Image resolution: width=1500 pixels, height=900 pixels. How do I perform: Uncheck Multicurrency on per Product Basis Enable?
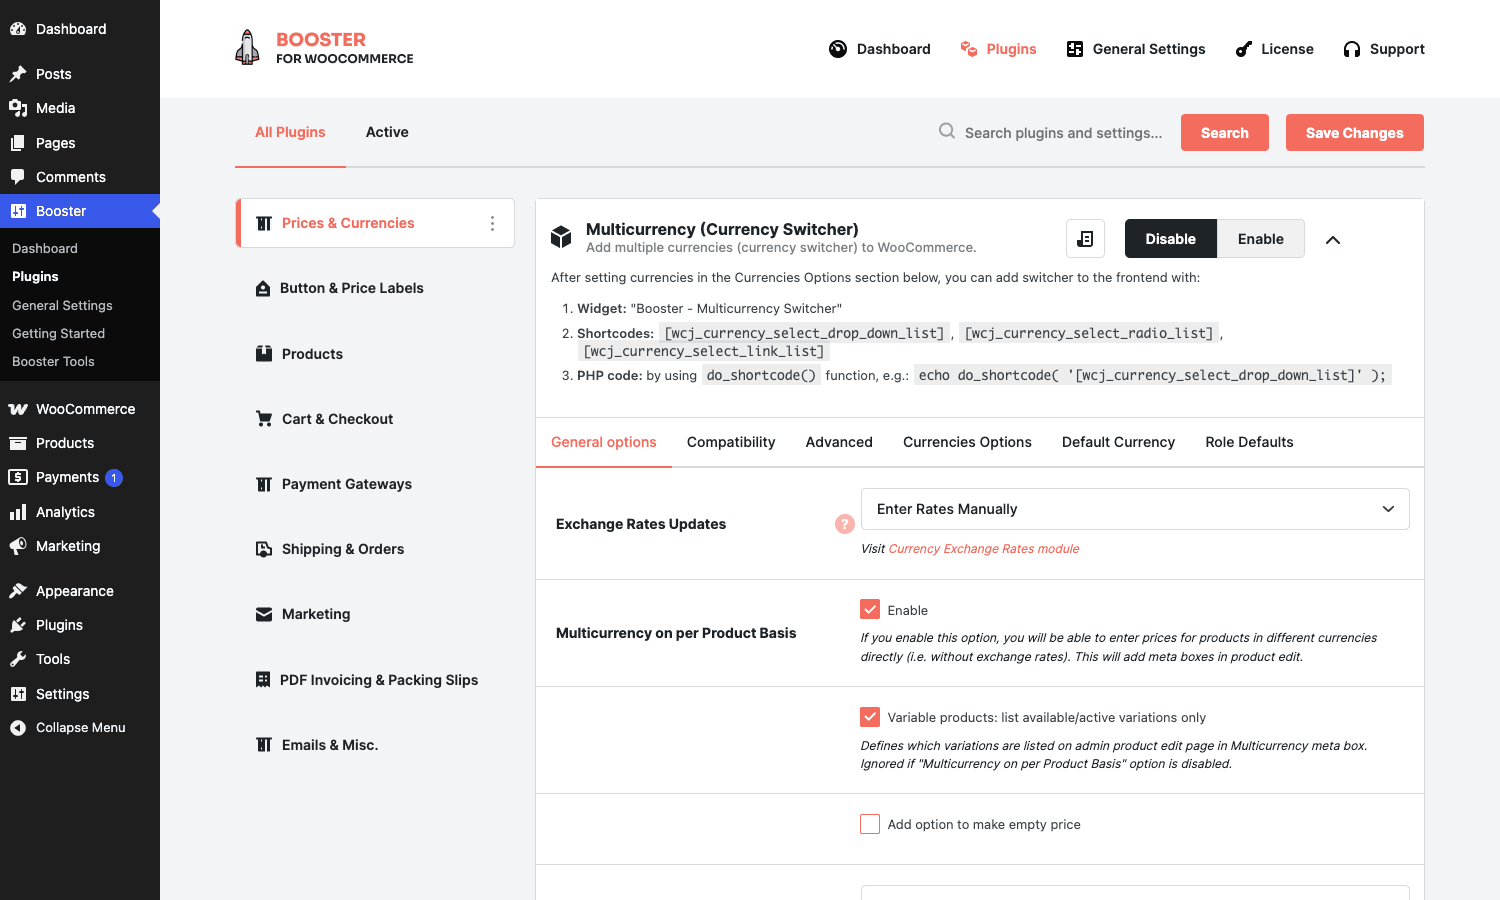pyautogui.click(x=870, y=610)
